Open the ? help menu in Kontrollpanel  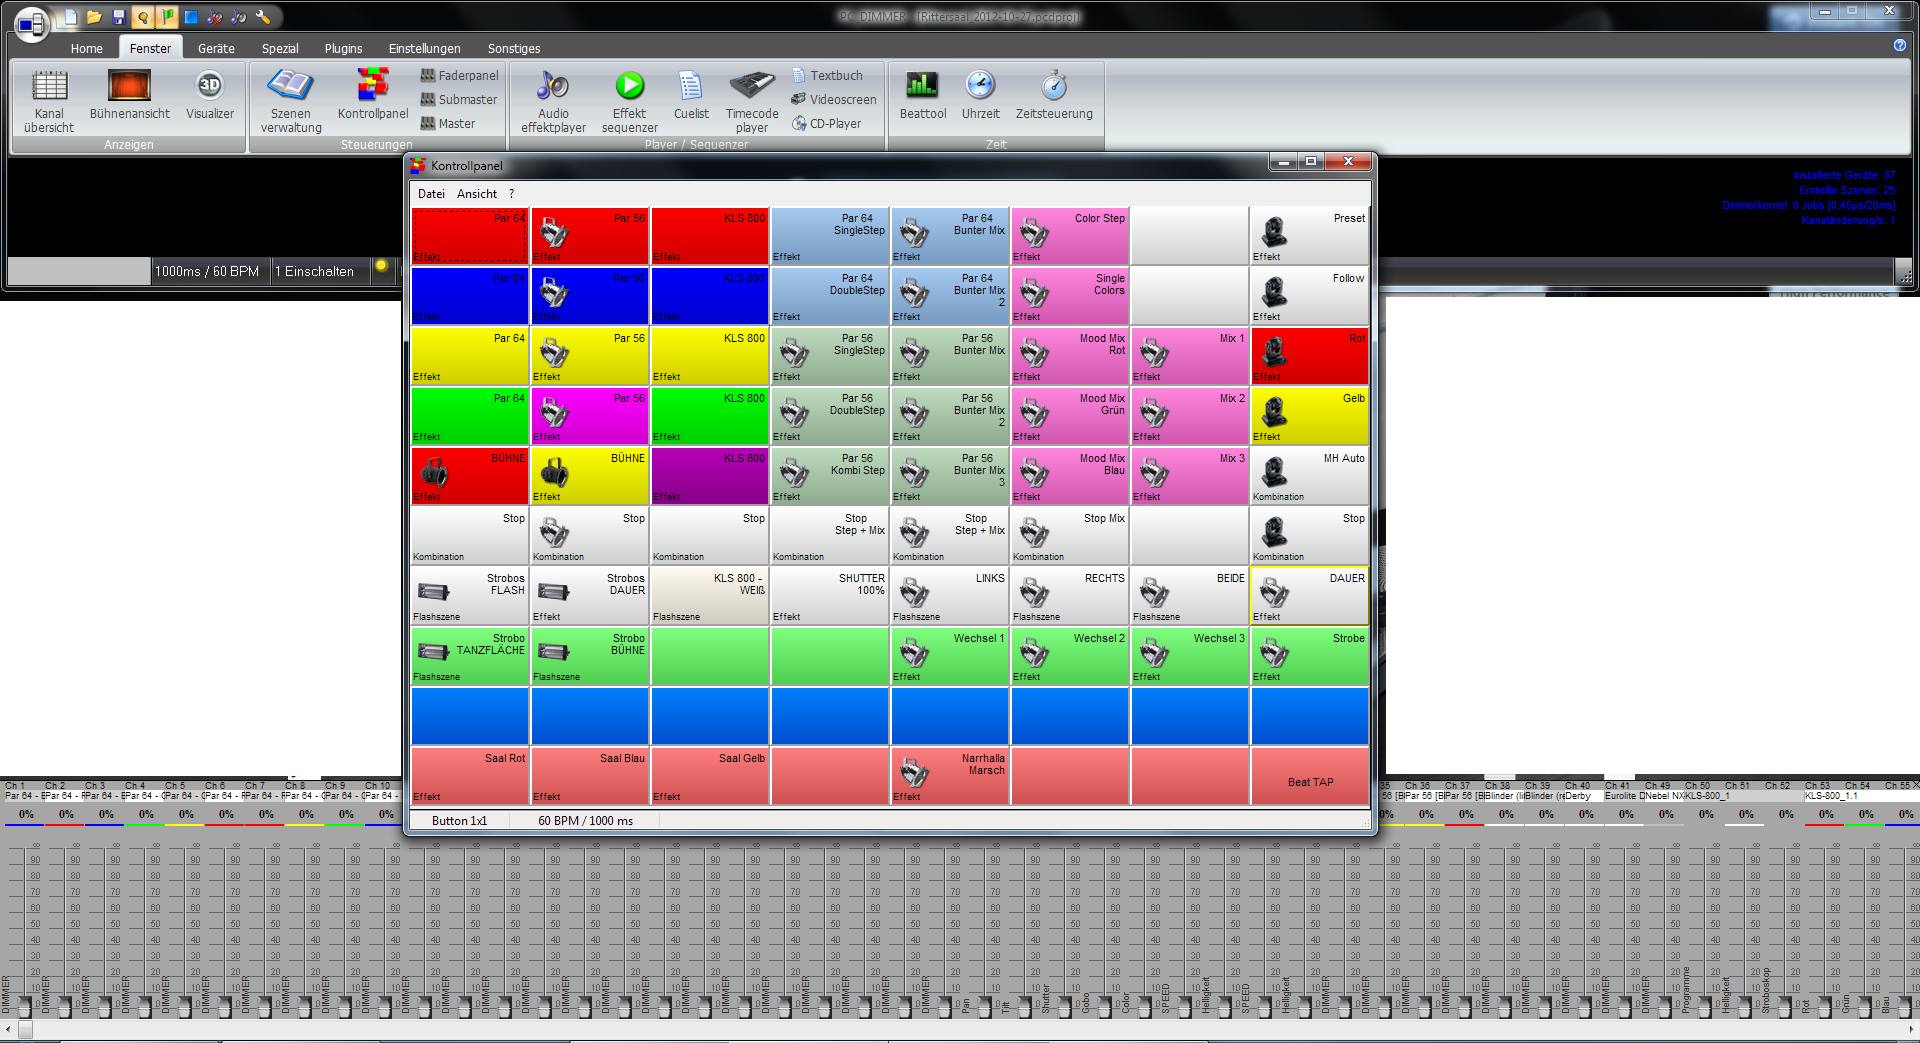[x=511, y=194]
